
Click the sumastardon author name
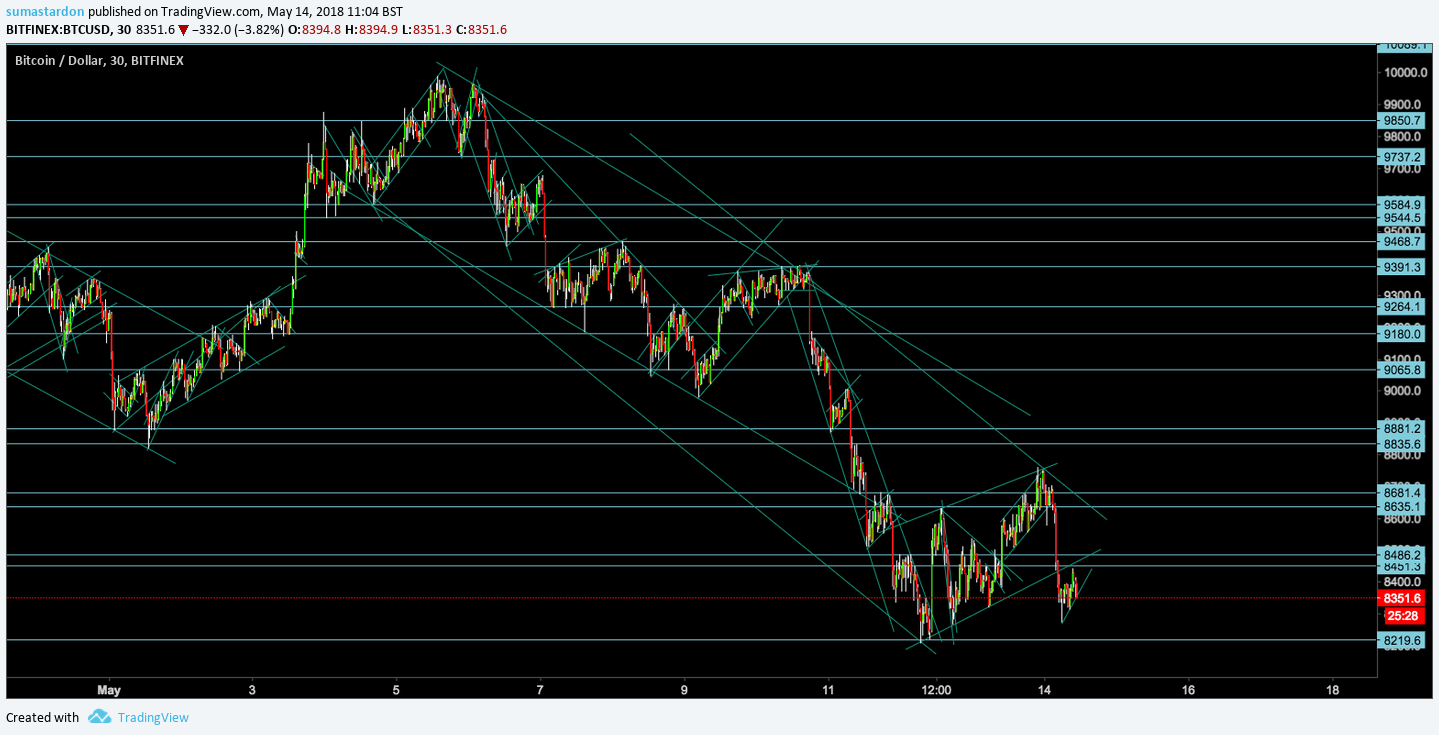coord(45,11)
